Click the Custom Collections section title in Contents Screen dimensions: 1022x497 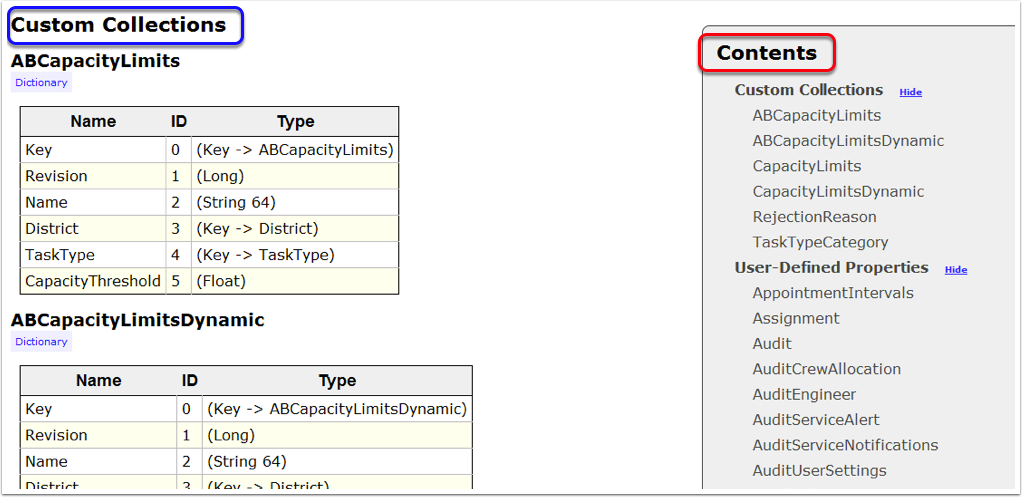pos(808,90)
